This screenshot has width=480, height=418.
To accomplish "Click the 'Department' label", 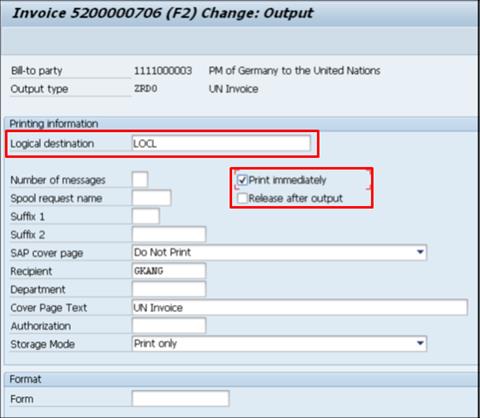I will tap(38, 290).
